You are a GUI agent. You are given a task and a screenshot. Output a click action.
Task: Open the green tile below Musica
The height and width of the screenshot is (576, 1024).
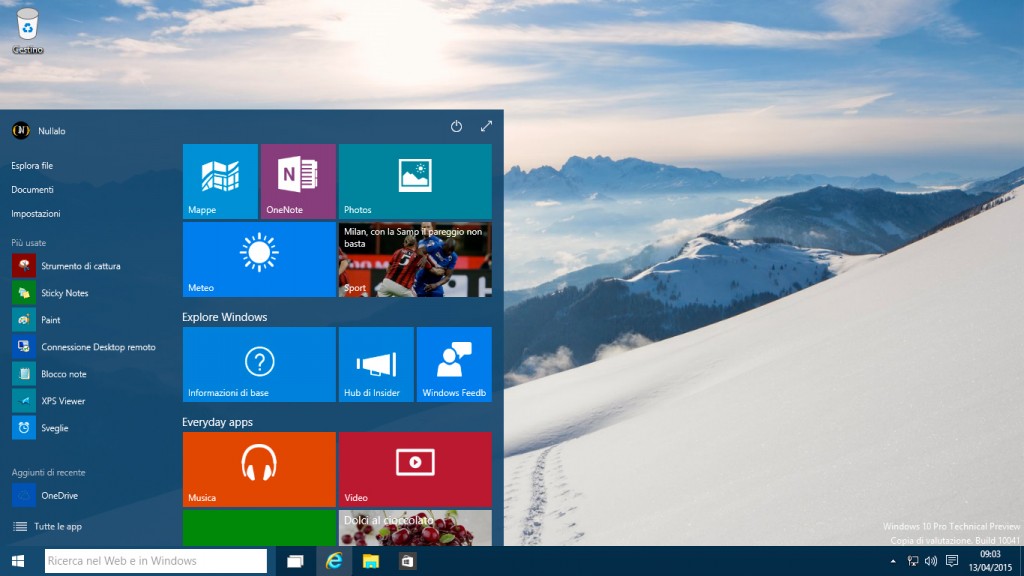point(259,528)
